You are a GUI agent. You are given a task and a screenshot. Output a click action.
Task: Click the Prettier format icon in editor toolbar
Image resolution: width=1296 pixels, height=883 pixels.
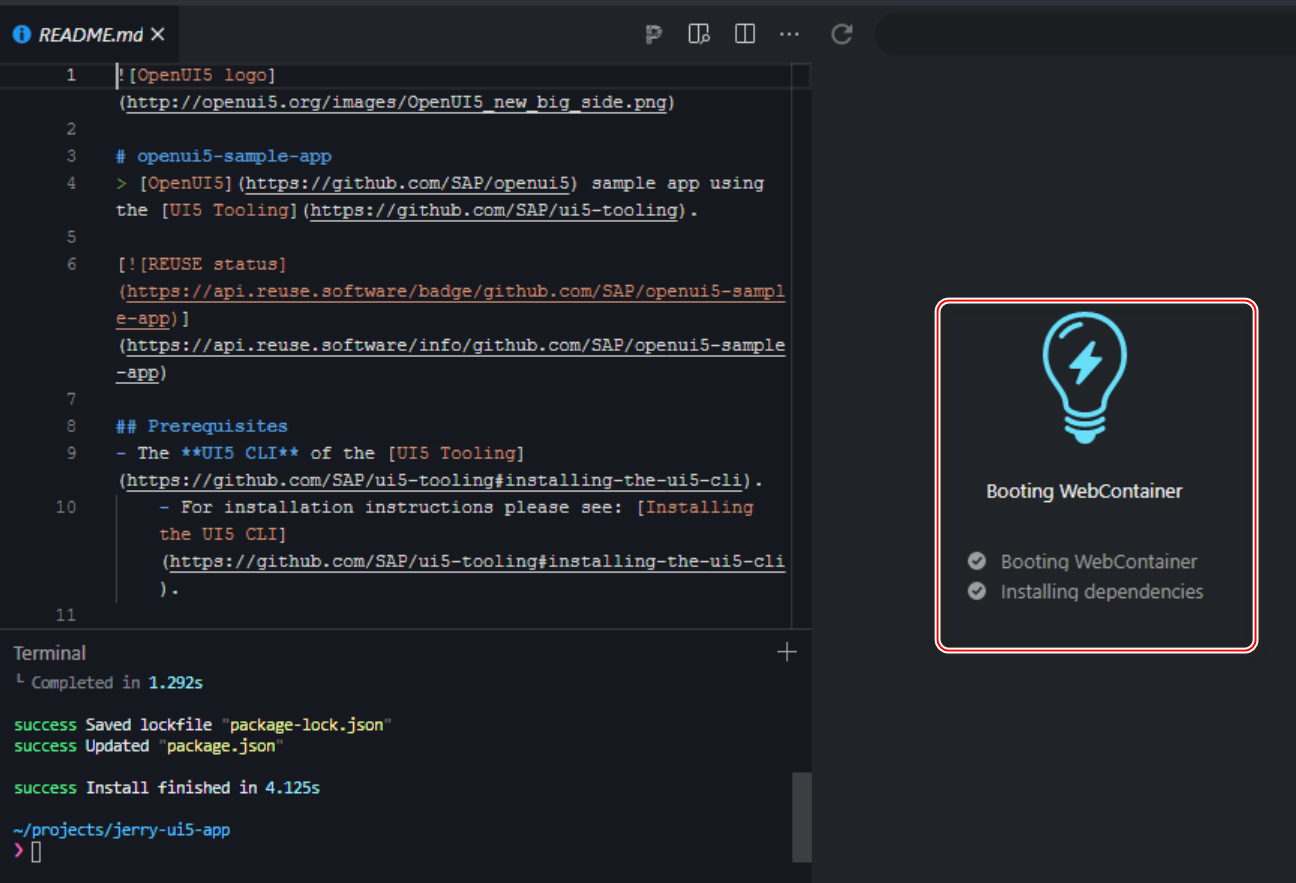tap(654, 35)
